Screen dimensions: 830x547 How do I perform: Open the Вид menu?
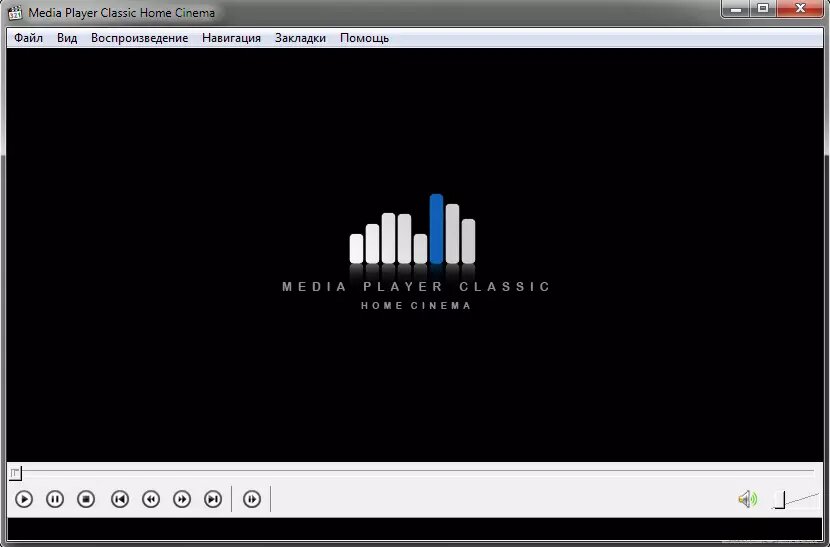pyautogui.click(x=67, y=38)
